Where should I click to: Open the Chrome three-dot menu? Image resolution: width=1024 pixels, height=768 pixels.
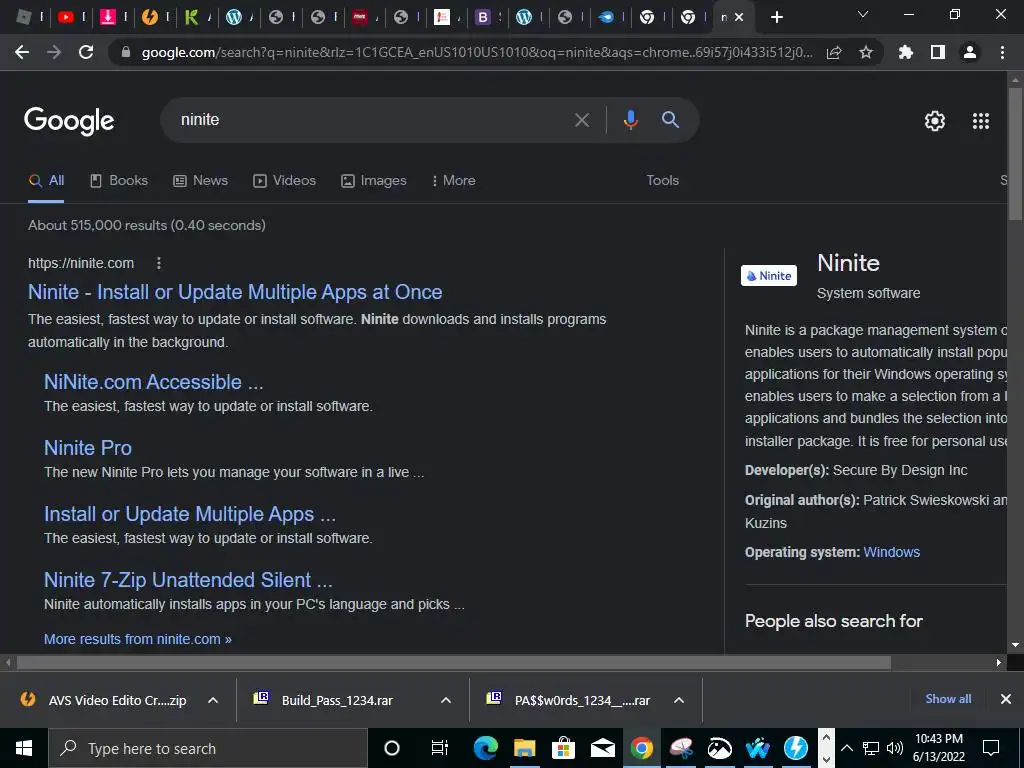click(1002, 52)
